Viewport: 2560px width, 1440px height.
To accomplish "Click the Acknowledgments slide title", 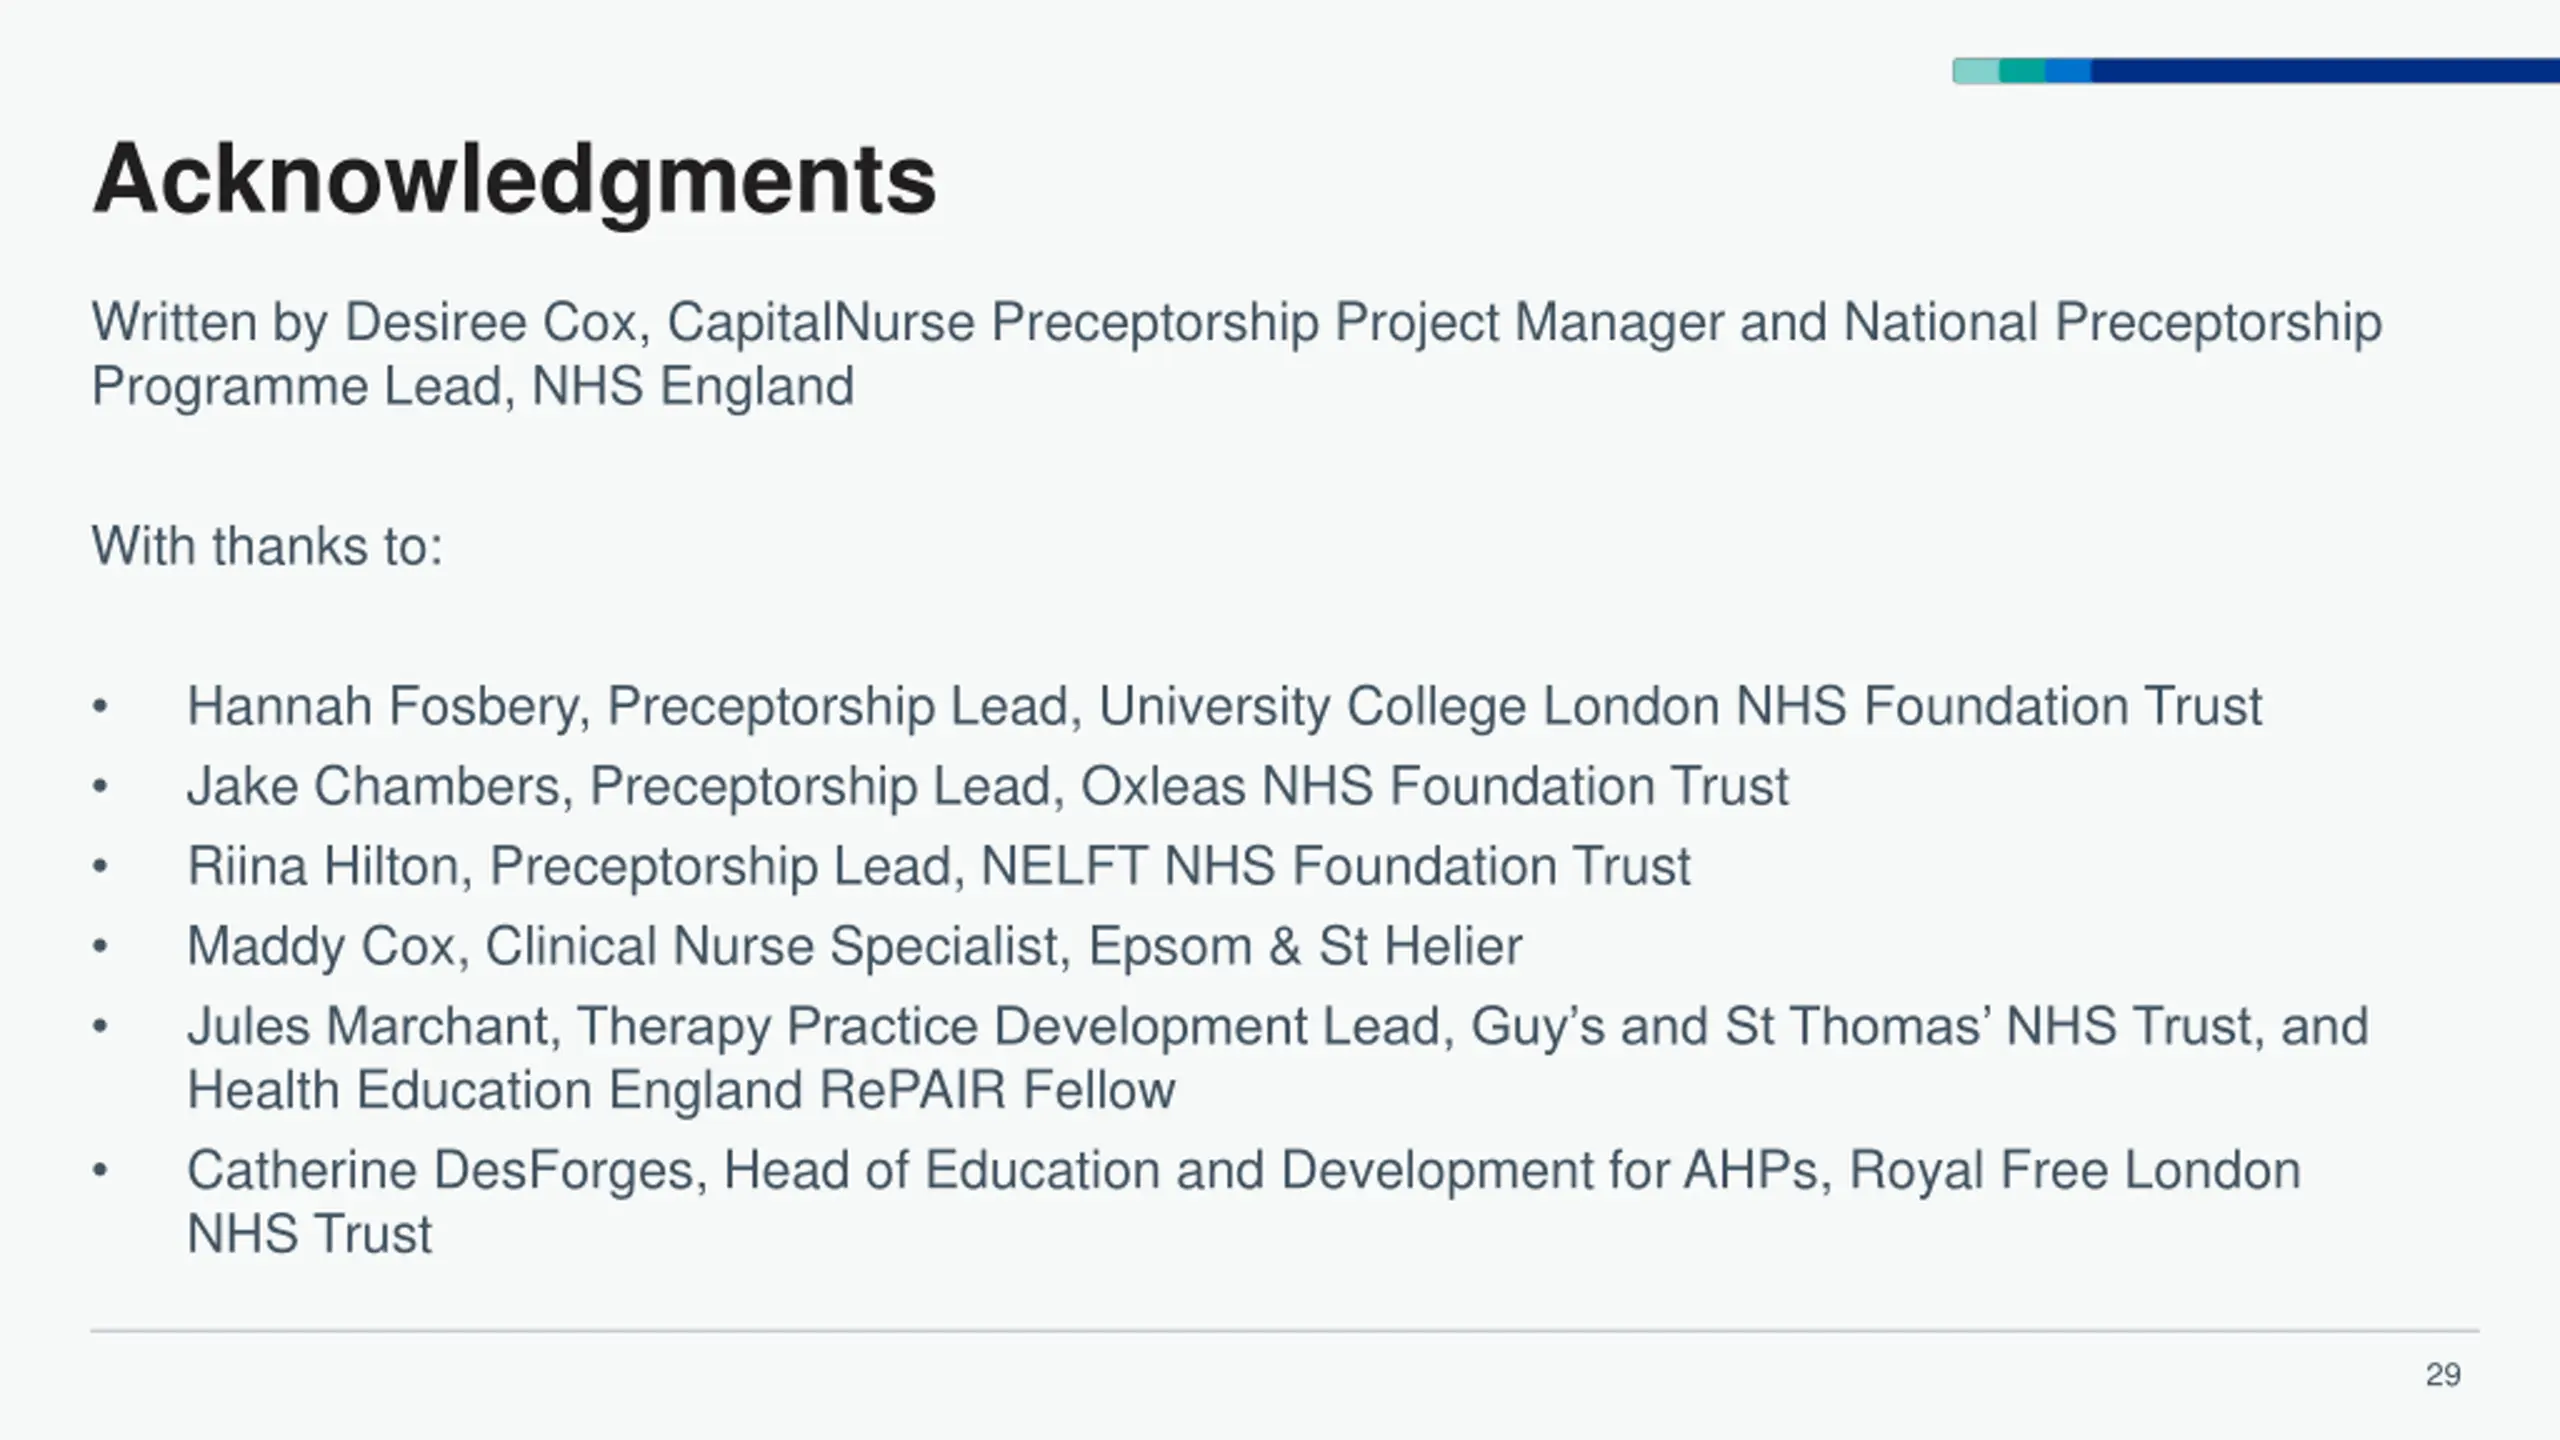I will [514, 180].
